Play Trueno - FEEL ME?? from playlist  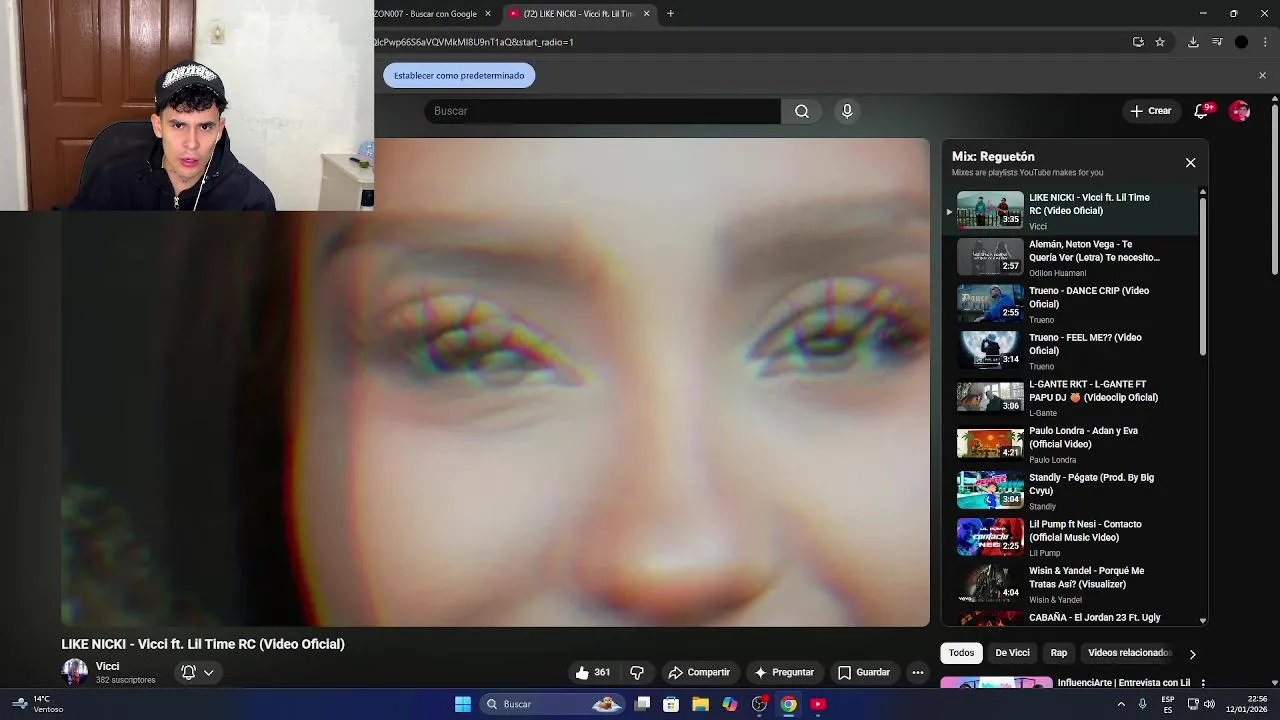click(1070, 351)
